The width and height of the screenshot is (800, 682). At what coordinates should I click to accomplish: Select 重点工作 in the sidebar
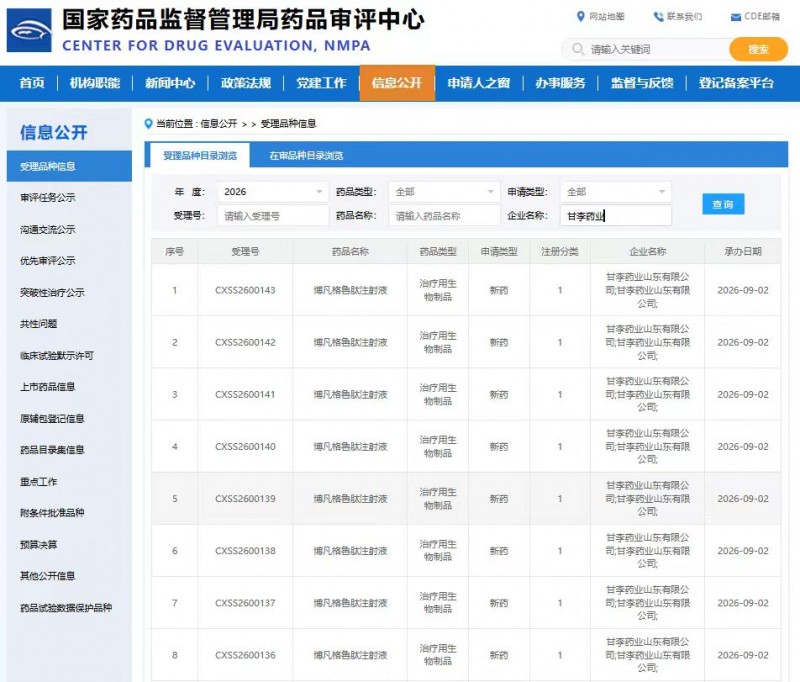(39, 482)
